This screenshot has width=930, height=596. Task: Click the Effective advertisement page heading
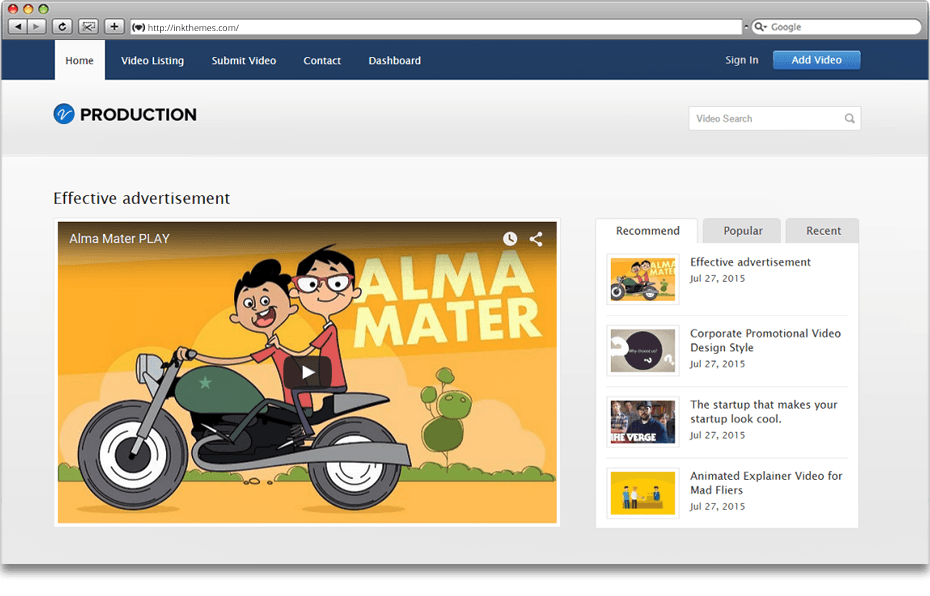pos(142,198)
